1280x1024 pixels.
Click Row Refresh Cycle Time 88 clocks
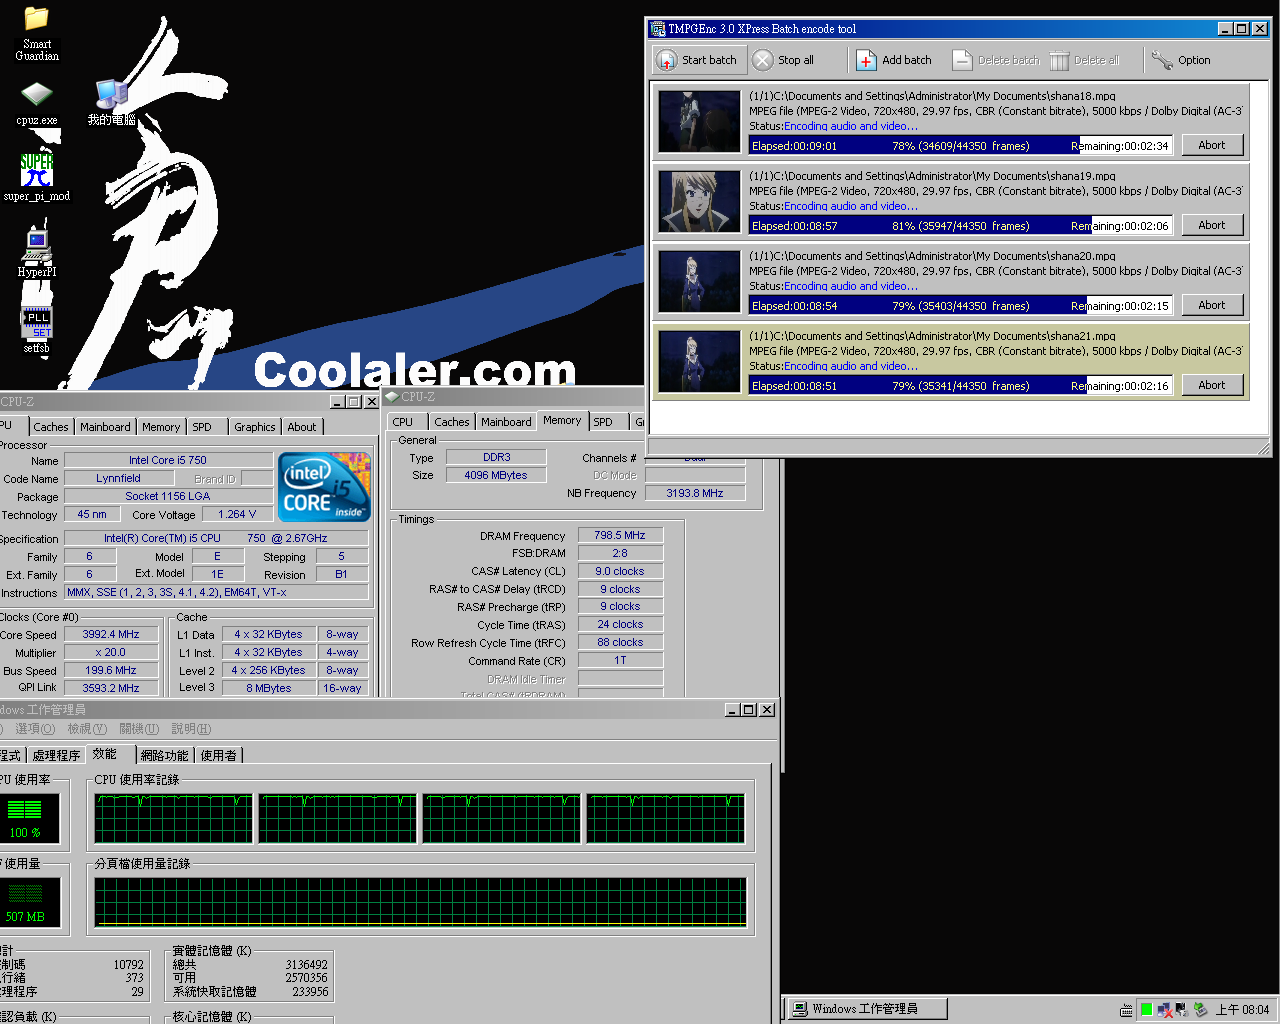coord(620,642)
